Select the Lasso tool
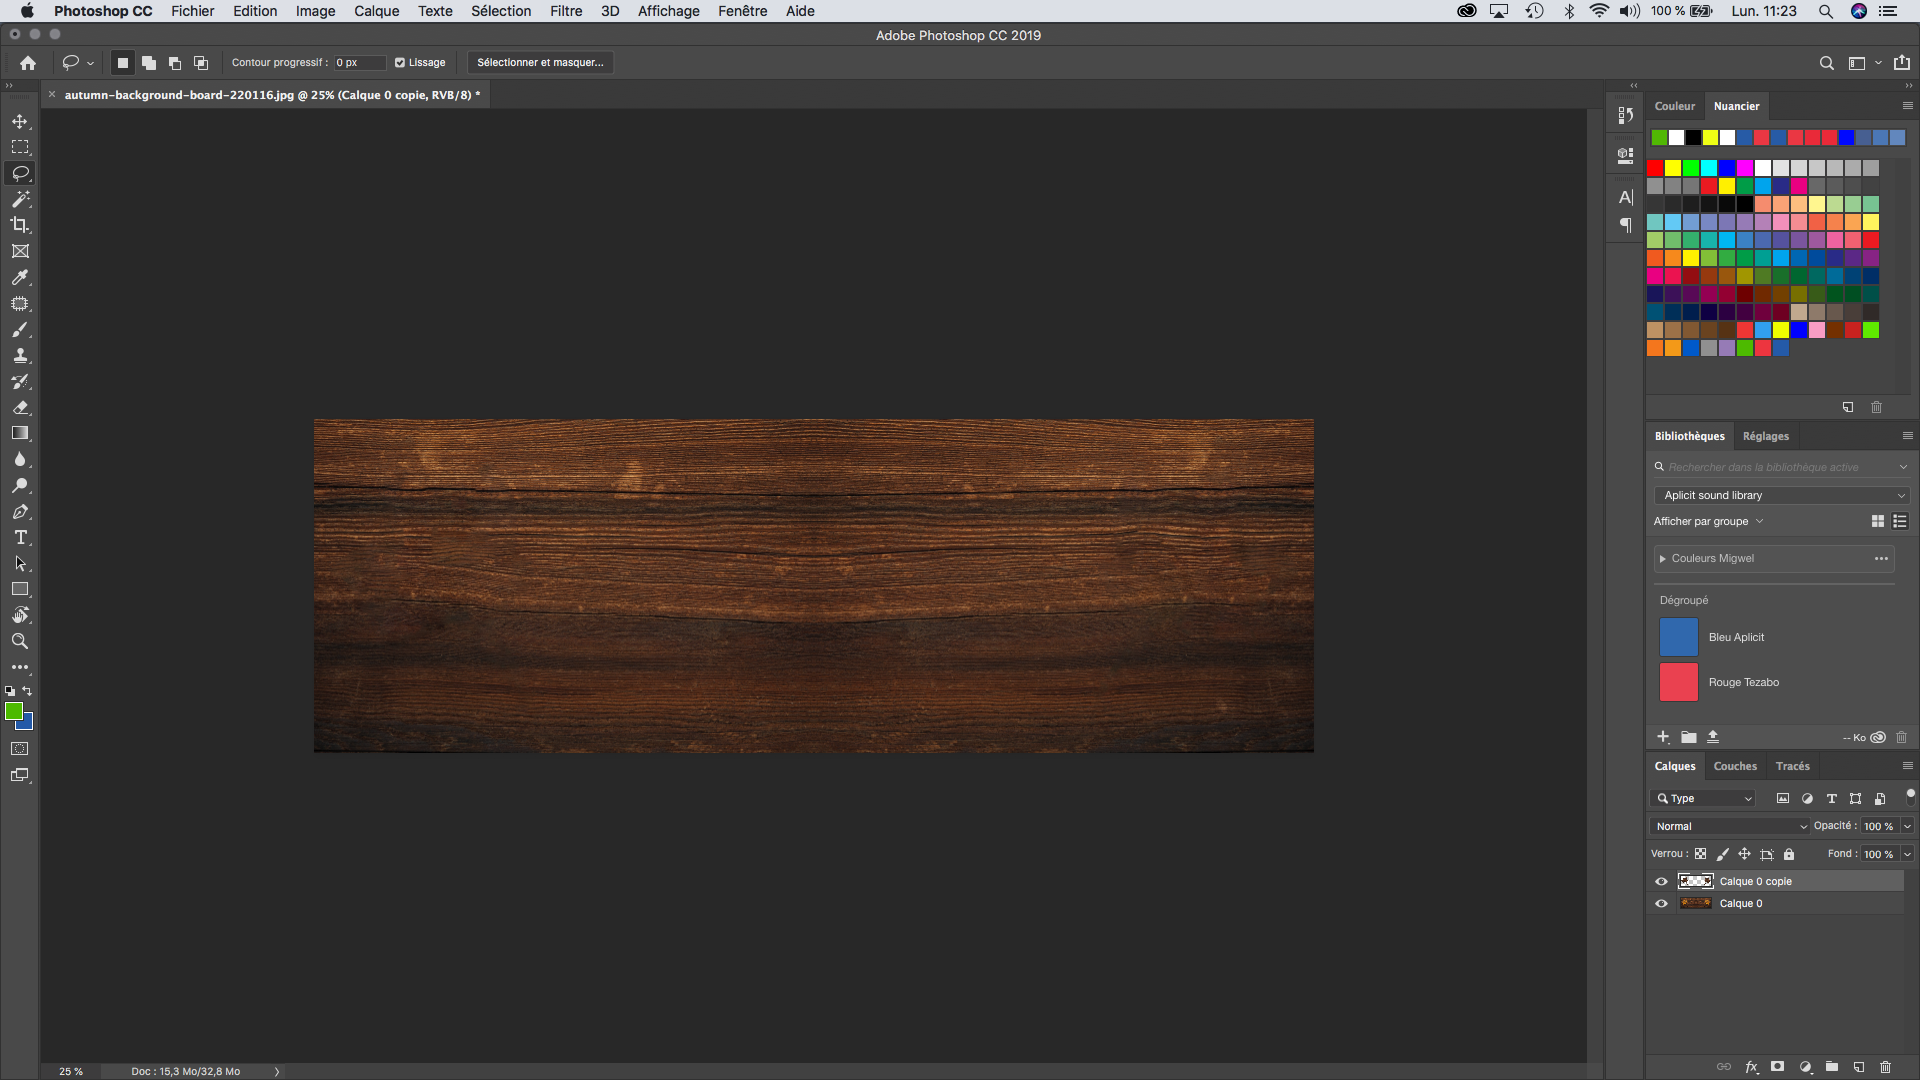This screenshot has width=1920, height=1080. click(x=20, y=173)
